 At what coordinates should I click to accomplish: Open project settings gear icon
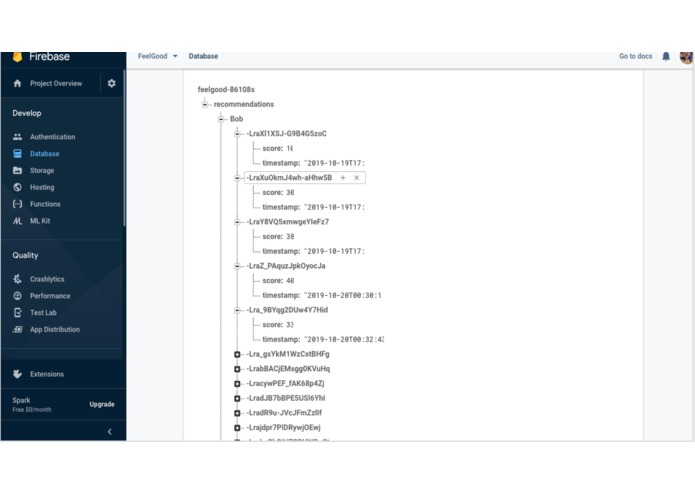coord(112,83)
